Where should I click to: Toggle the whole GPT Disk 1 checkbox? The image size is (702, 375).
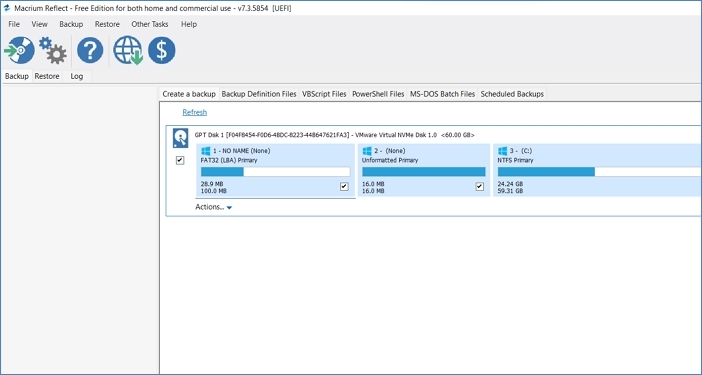[180, 160]
